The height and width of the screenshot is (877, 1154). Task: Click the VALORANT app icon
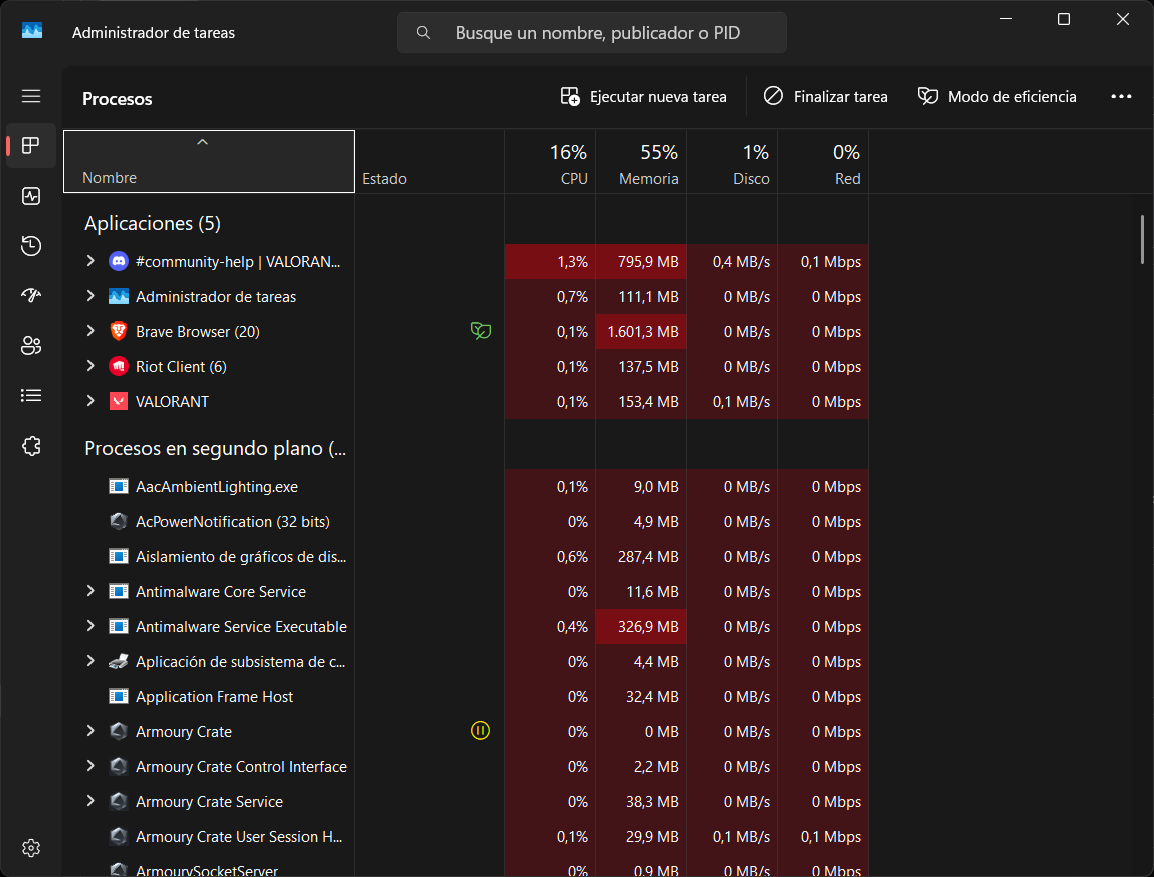tap(118, 401)
